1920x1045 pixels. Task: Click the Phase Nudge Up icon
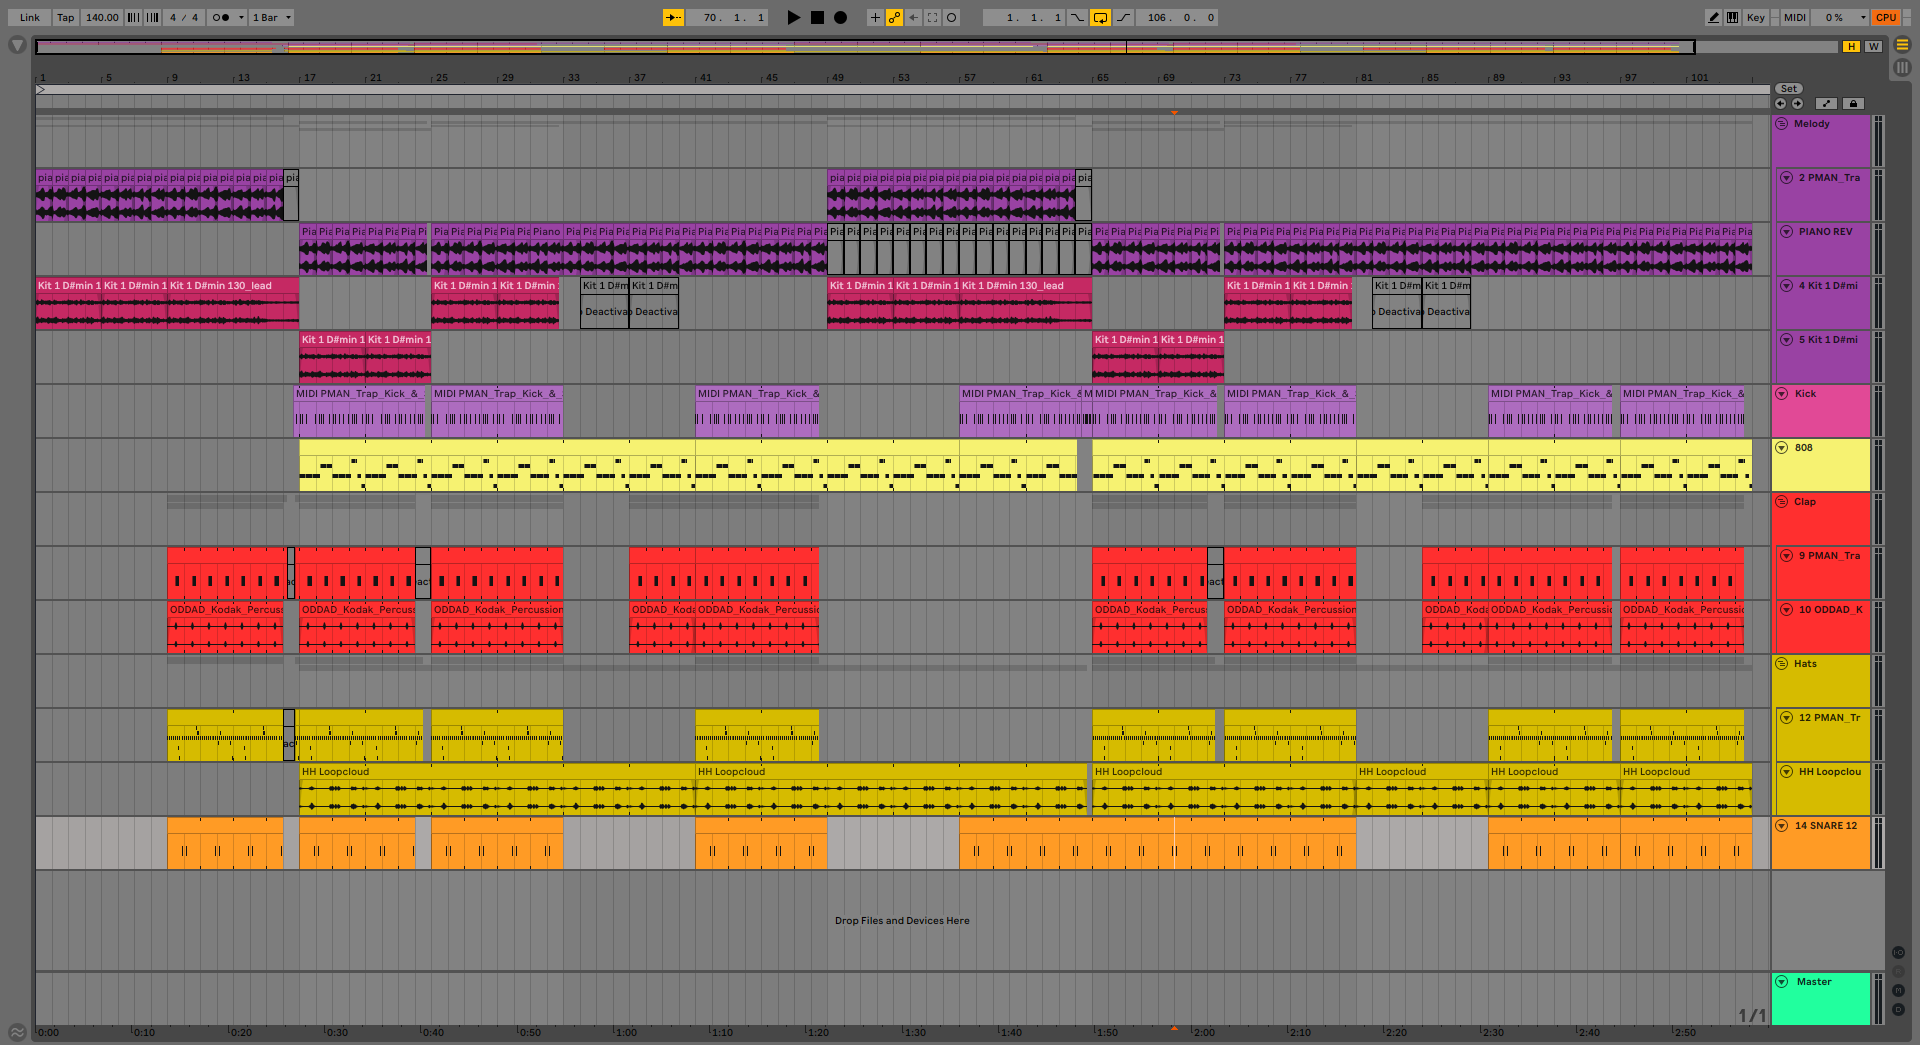[x=152, y=17]
